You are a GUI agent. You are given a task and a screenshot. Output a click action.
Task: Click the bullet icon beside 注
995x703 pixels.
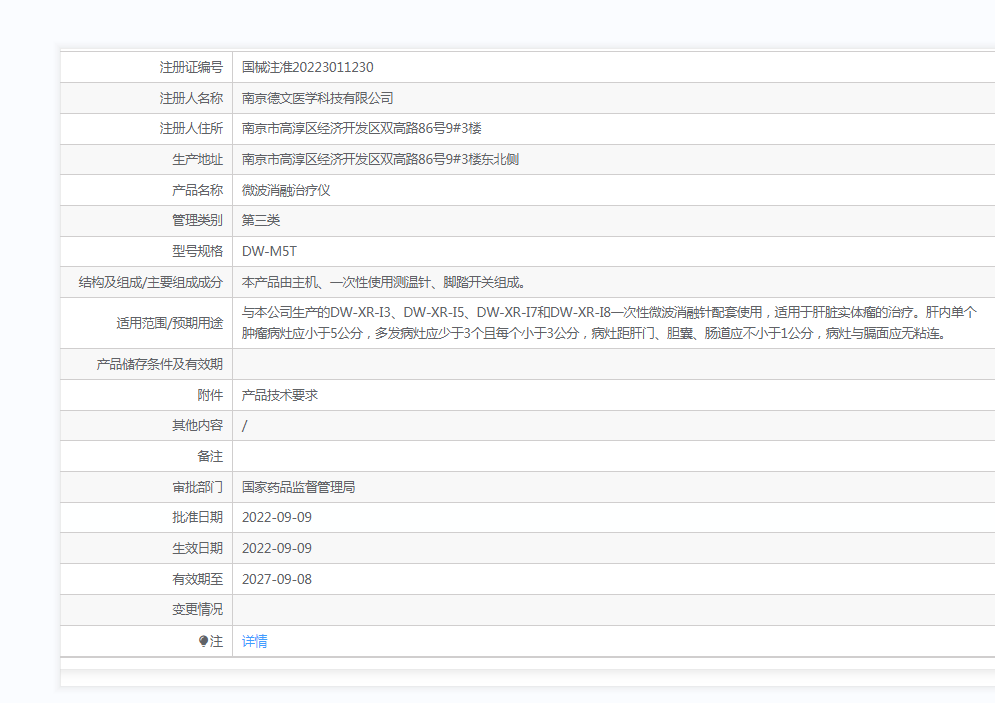203,641
